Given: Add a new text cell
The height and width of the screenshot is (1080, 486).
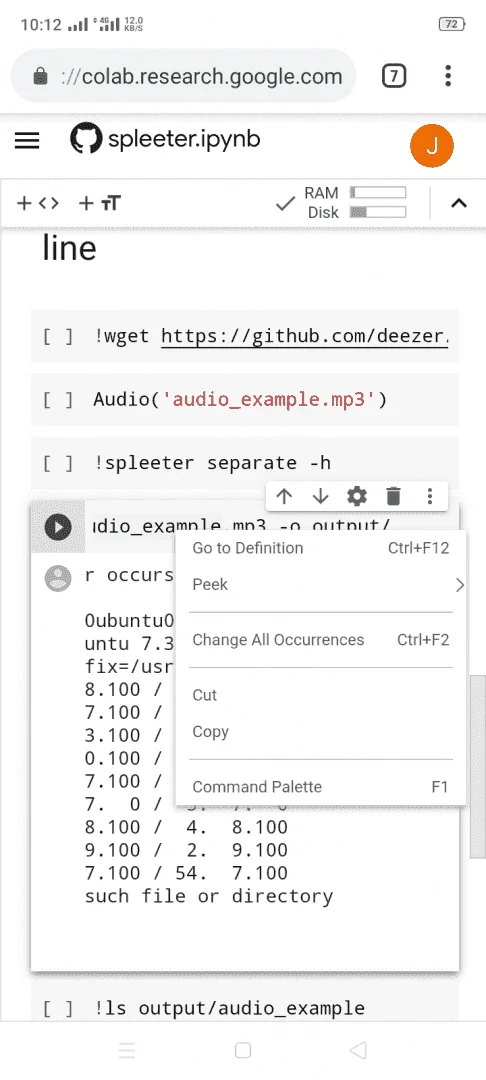Looking at the screenshot, I should [100, 203].
